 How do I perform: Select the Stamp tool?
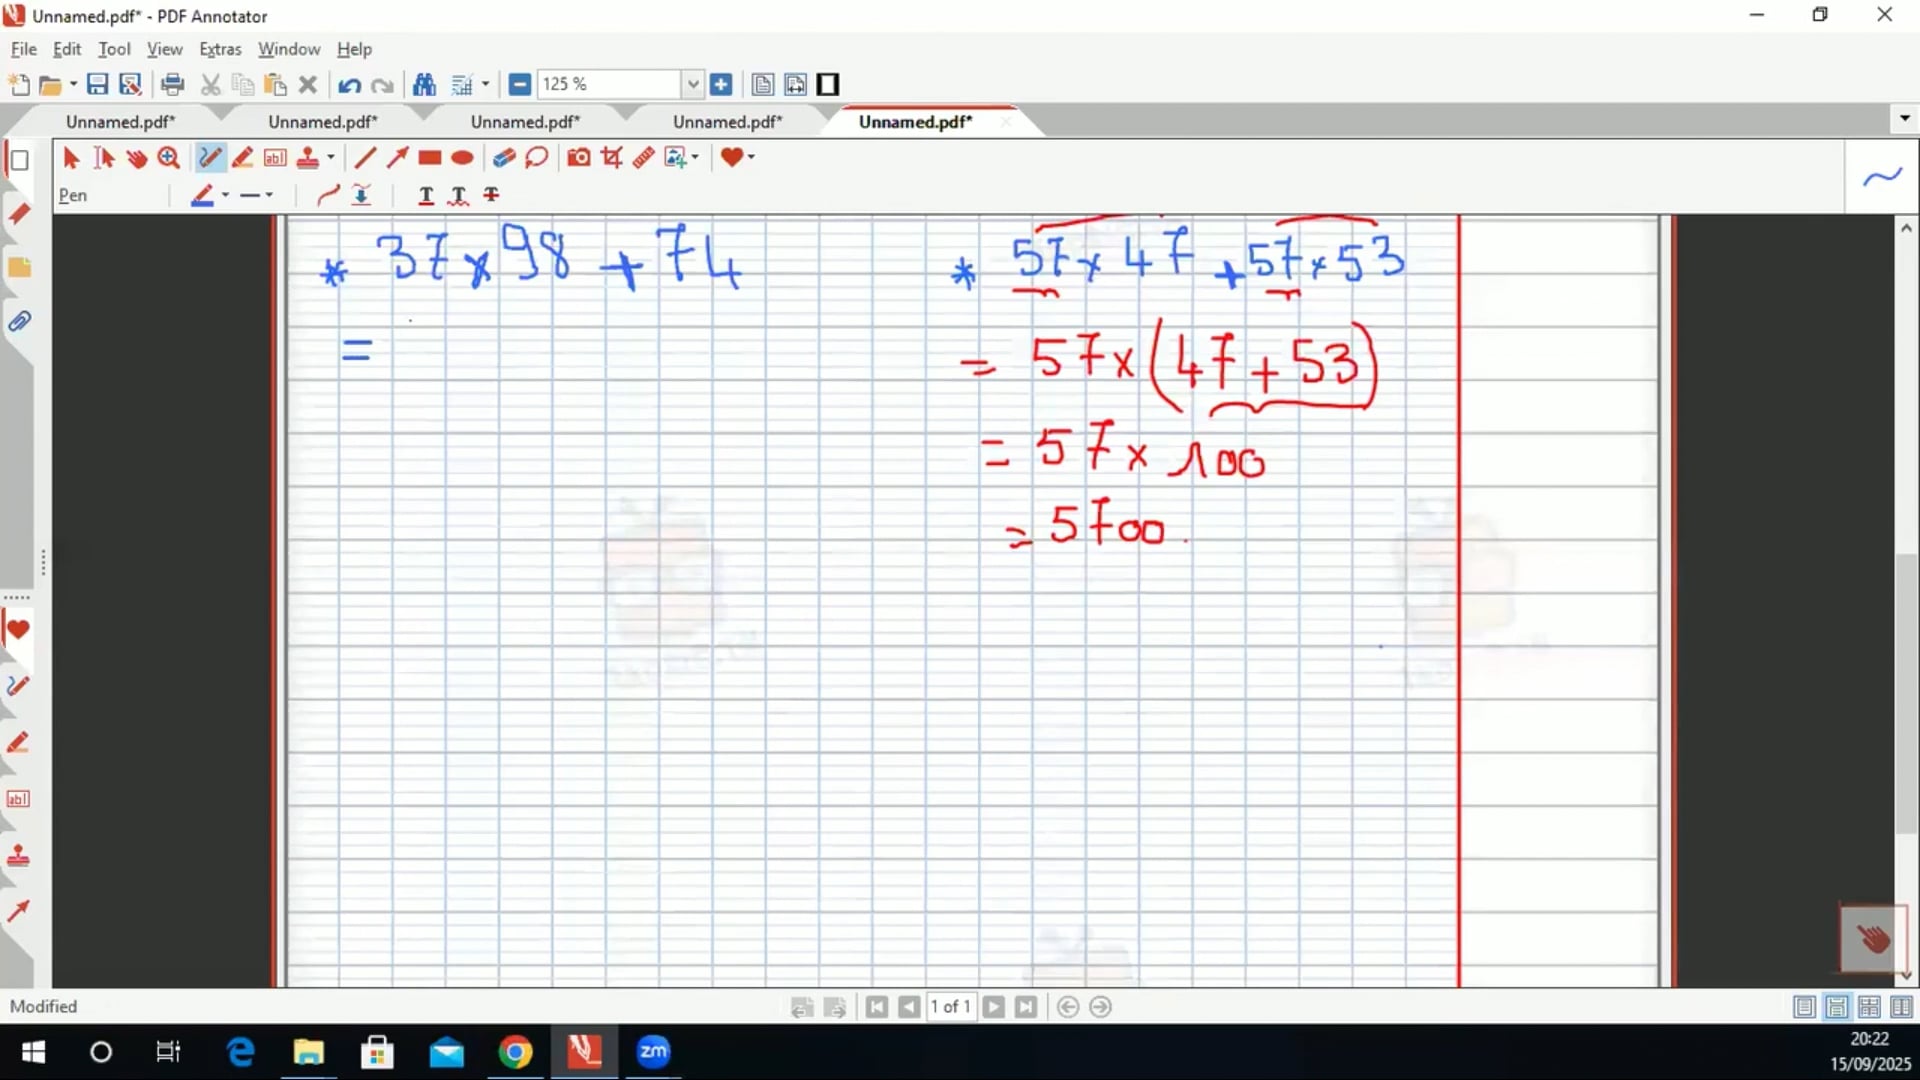tap(308, 158)
